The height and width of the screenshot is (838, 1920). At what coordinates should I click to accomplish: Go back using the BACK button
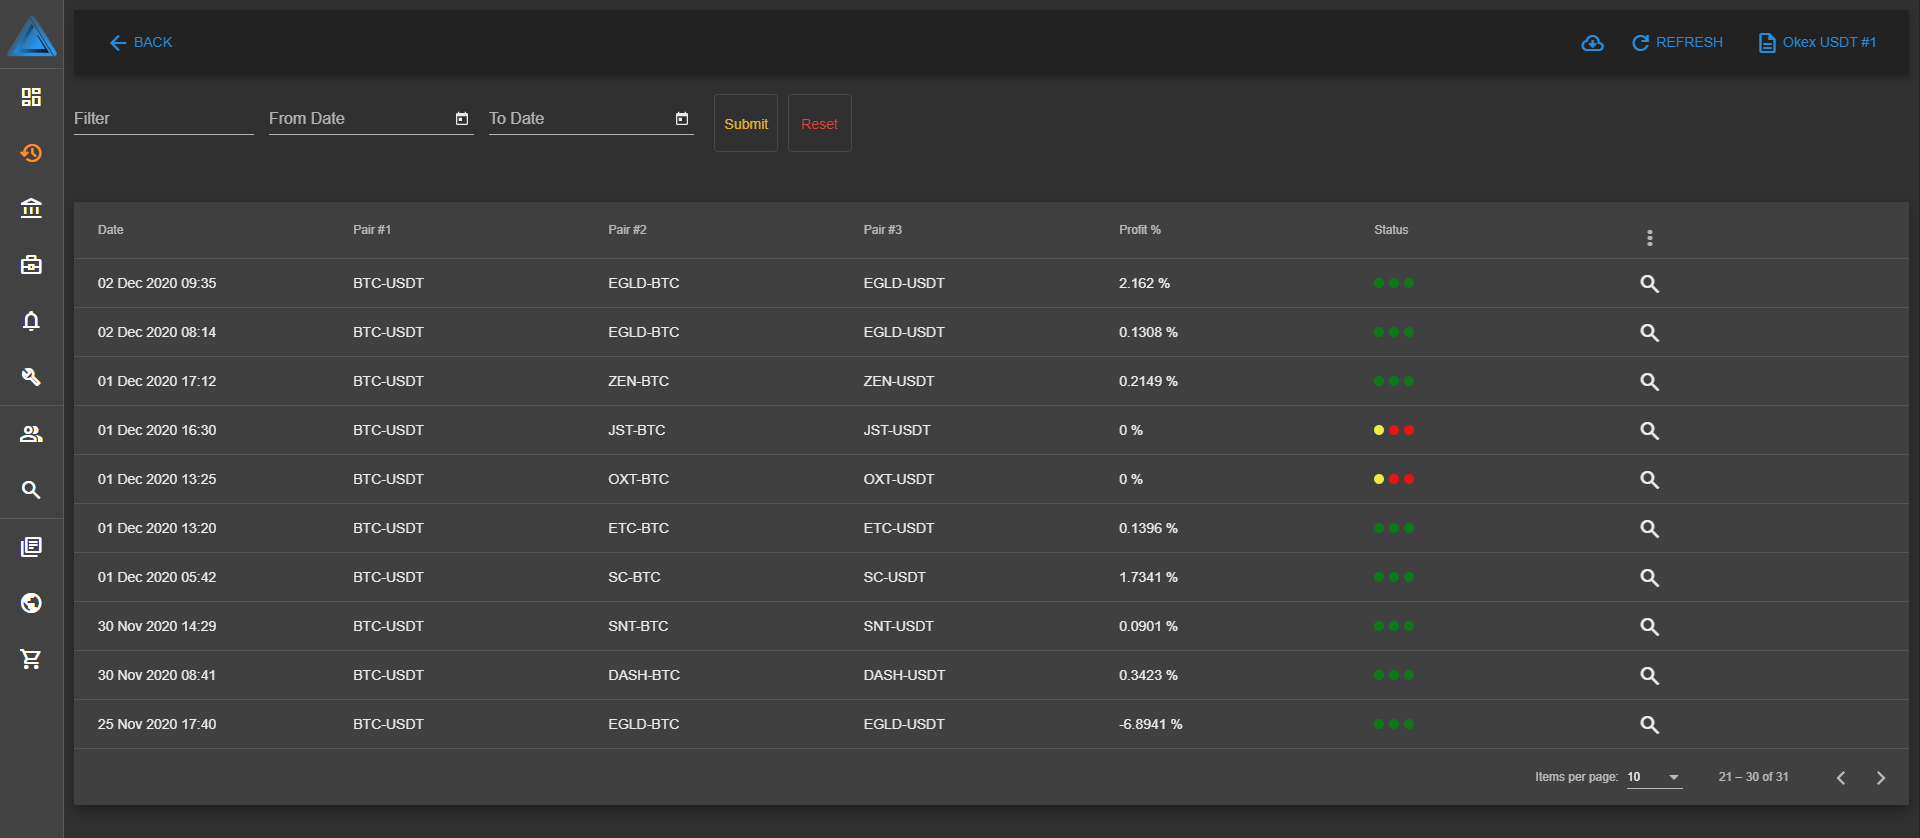141,42
